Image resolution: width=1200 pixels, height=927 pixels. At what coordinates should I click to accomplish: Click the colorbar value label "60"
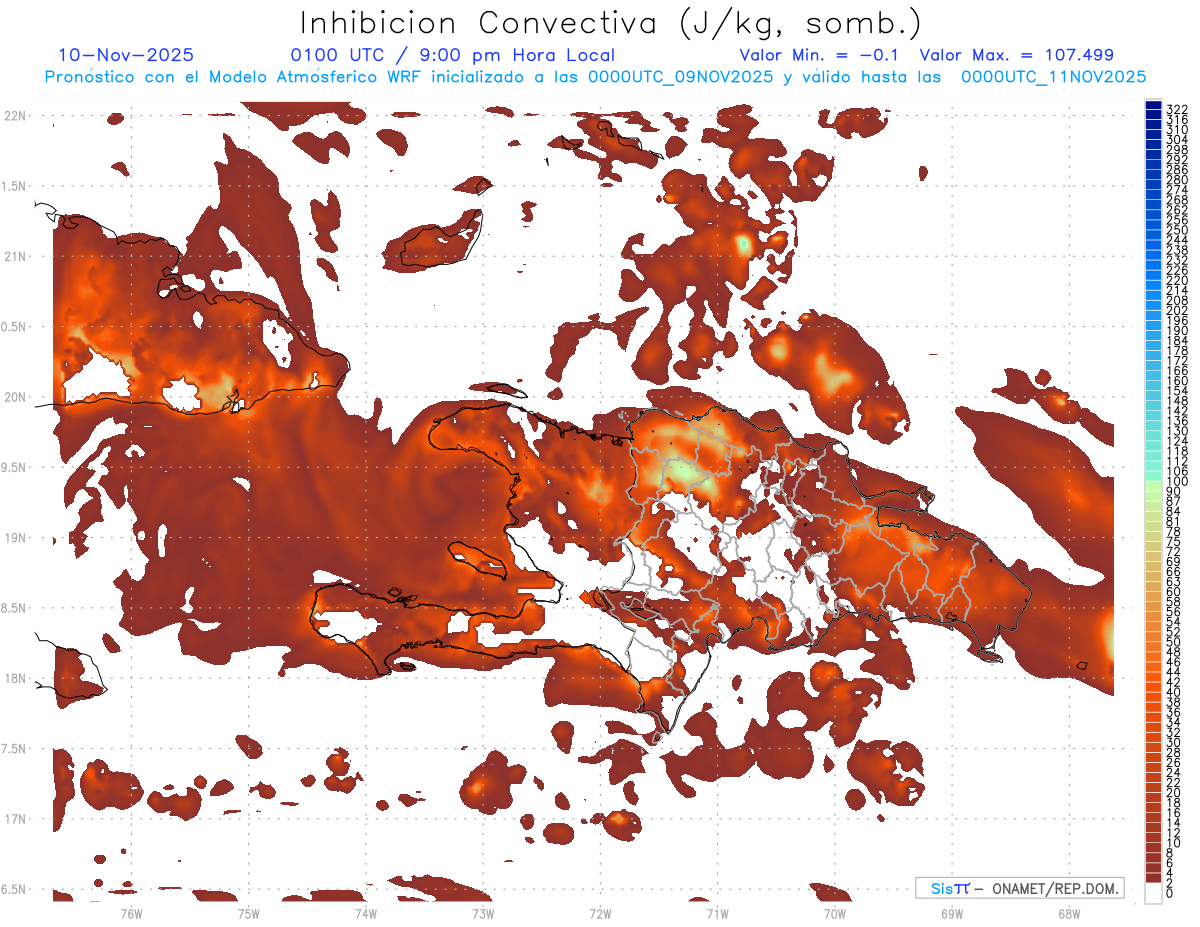(x=1174, y=591)
